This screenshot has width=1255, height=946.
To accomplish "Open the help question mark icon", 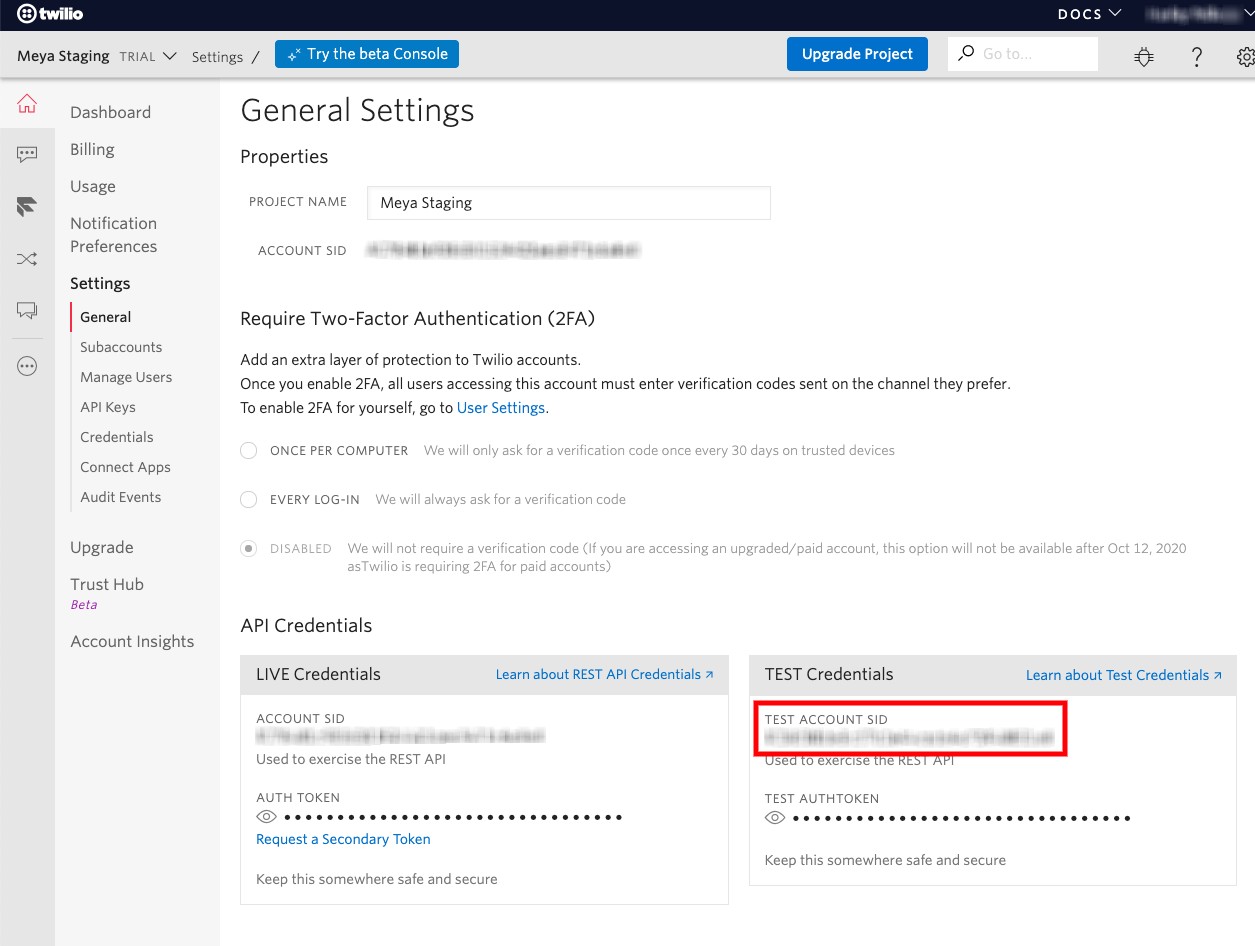I will click(x=1196, y=57).
